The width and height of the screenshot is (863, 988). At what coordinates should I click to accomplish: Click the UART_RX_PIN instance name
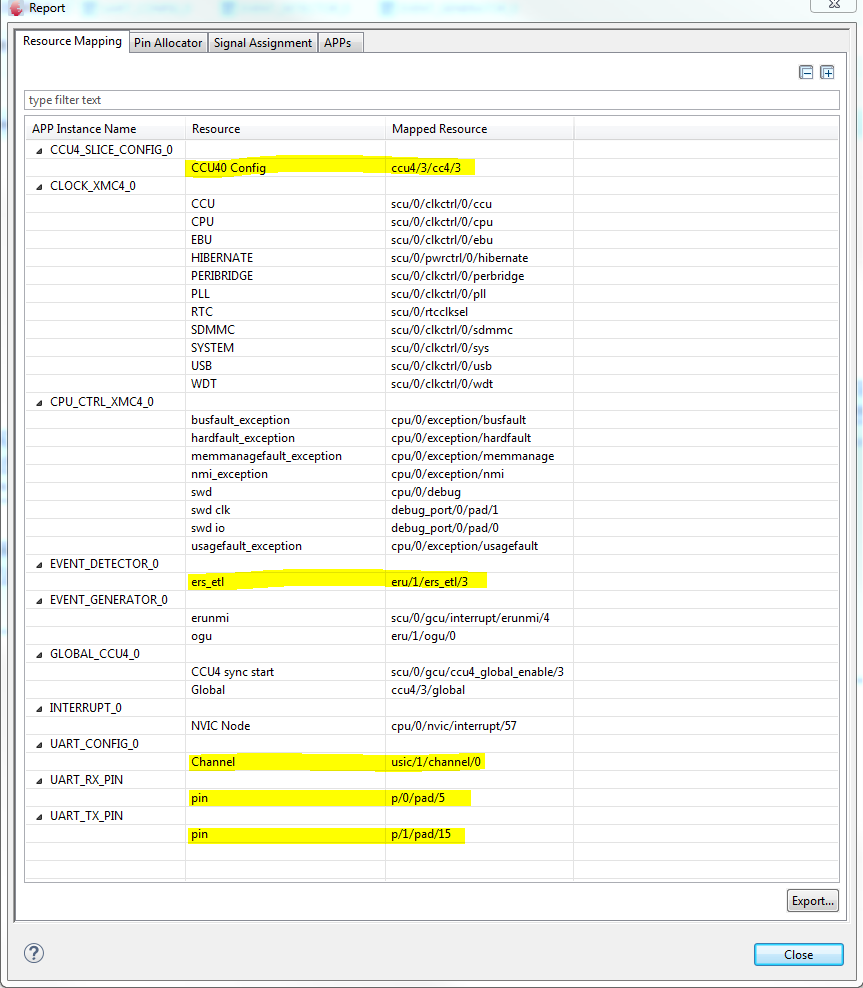[86, 780]
